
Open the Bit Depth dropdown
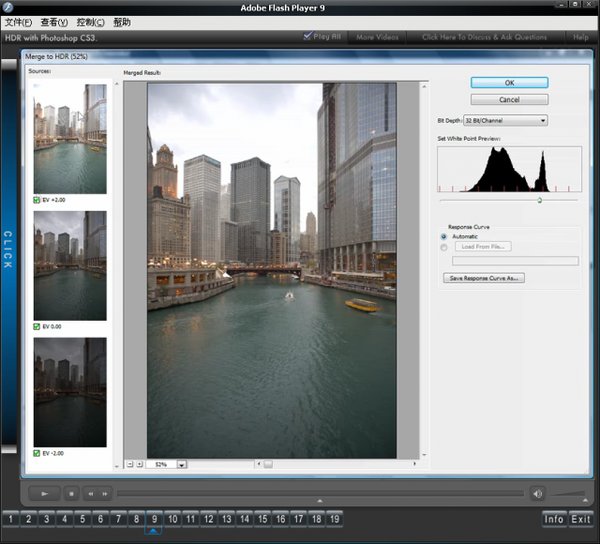pyautogui.click(x=505, y=120)
